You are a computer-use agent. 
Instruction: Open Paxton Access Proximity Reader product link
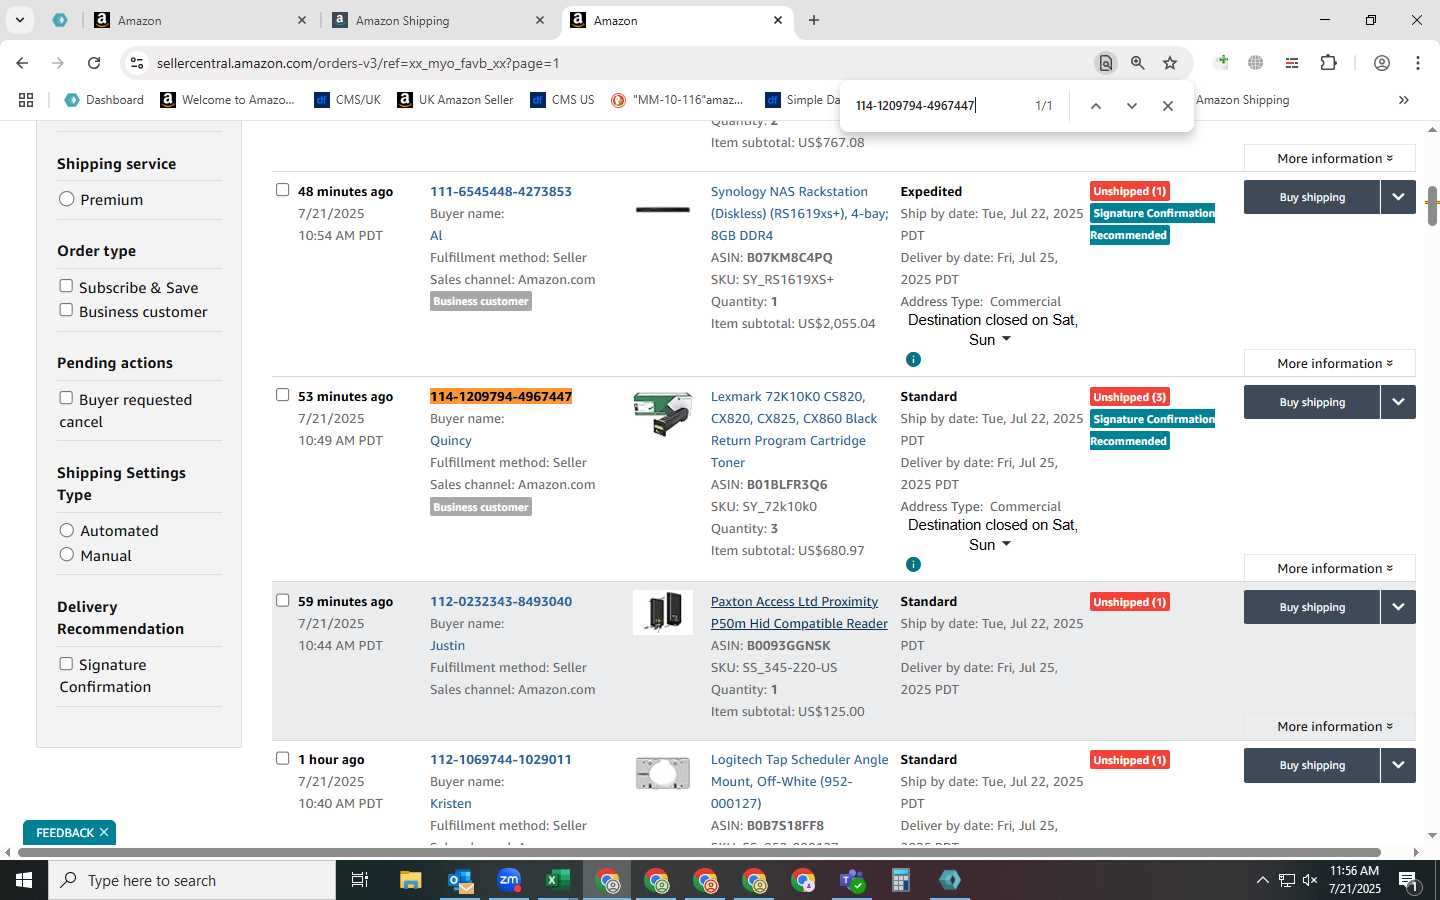coord(799,612)
